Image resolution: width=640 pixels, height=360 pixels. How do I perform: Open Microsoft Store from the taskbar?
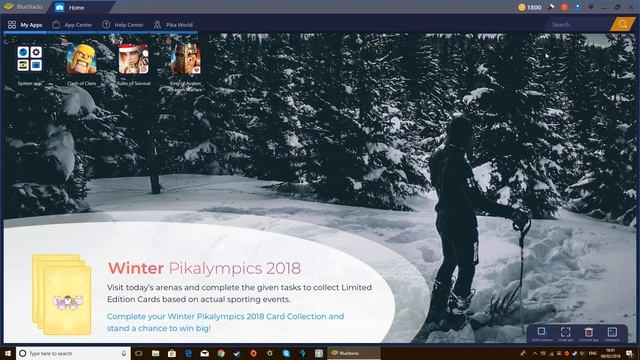(172, 353)
